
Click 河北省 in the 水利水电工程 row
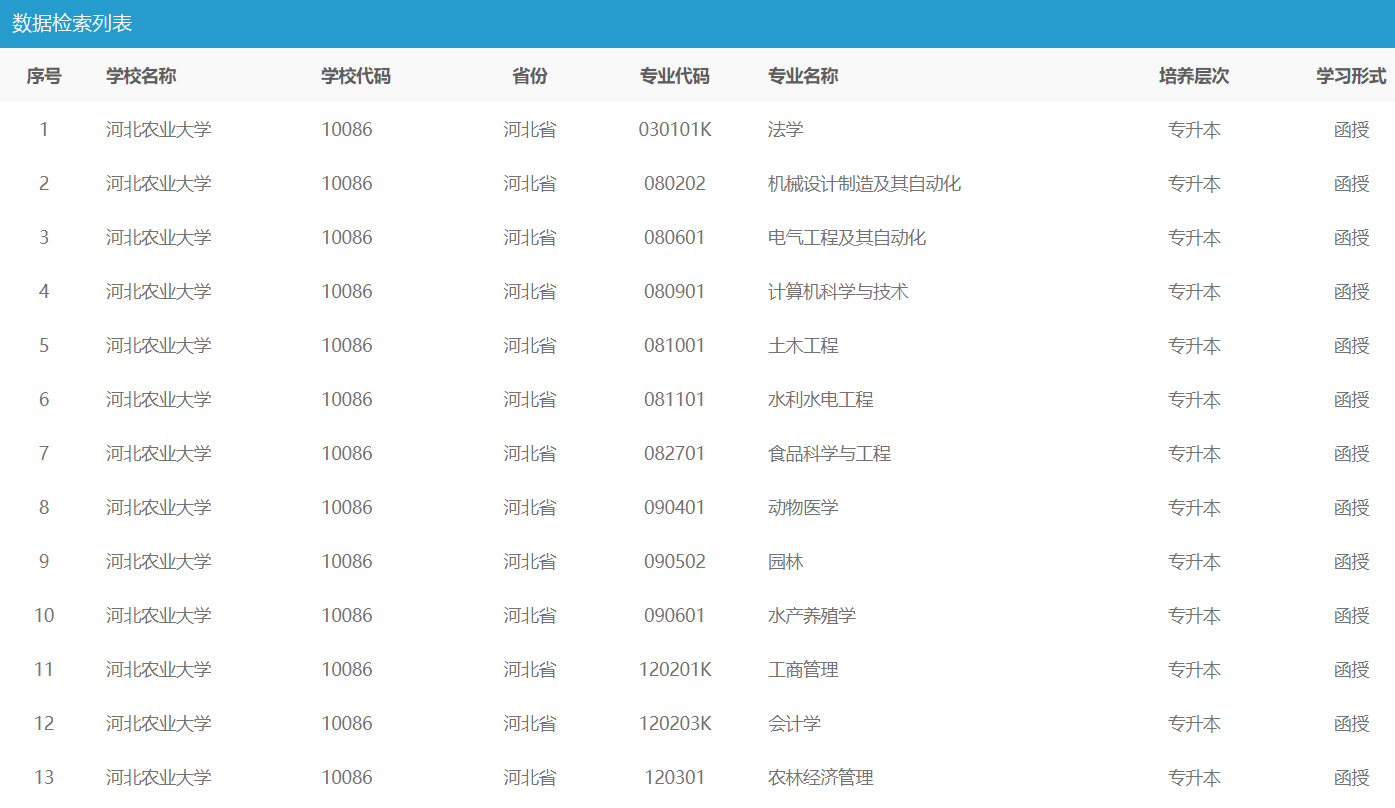pyautogui.click(x=530, y=400)
